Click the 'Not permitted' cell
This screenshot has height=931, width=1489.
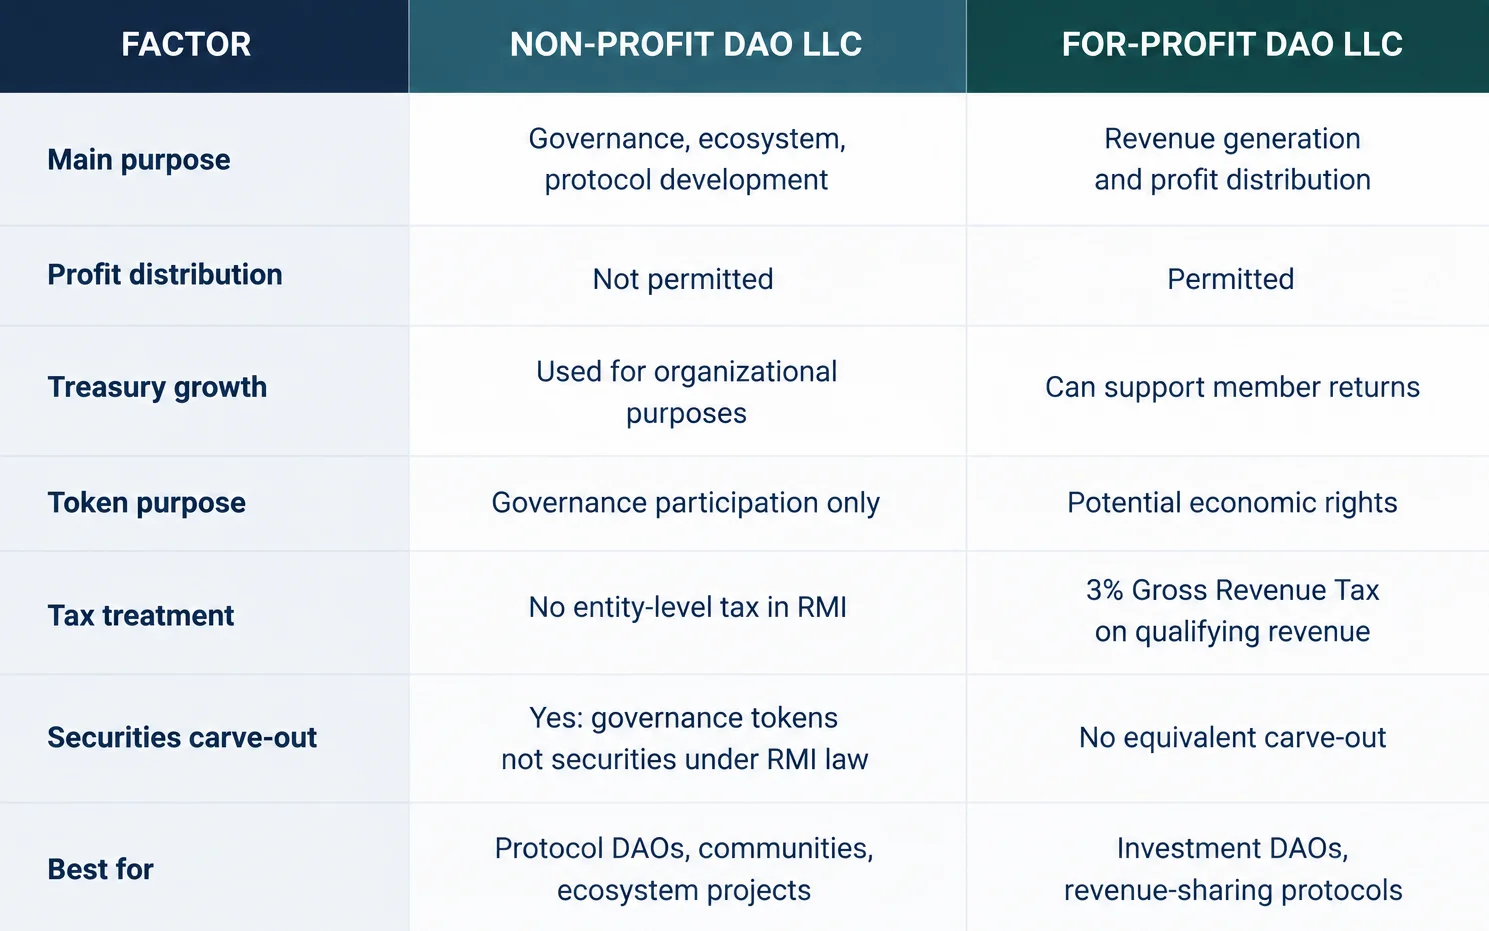click(683, 279)
